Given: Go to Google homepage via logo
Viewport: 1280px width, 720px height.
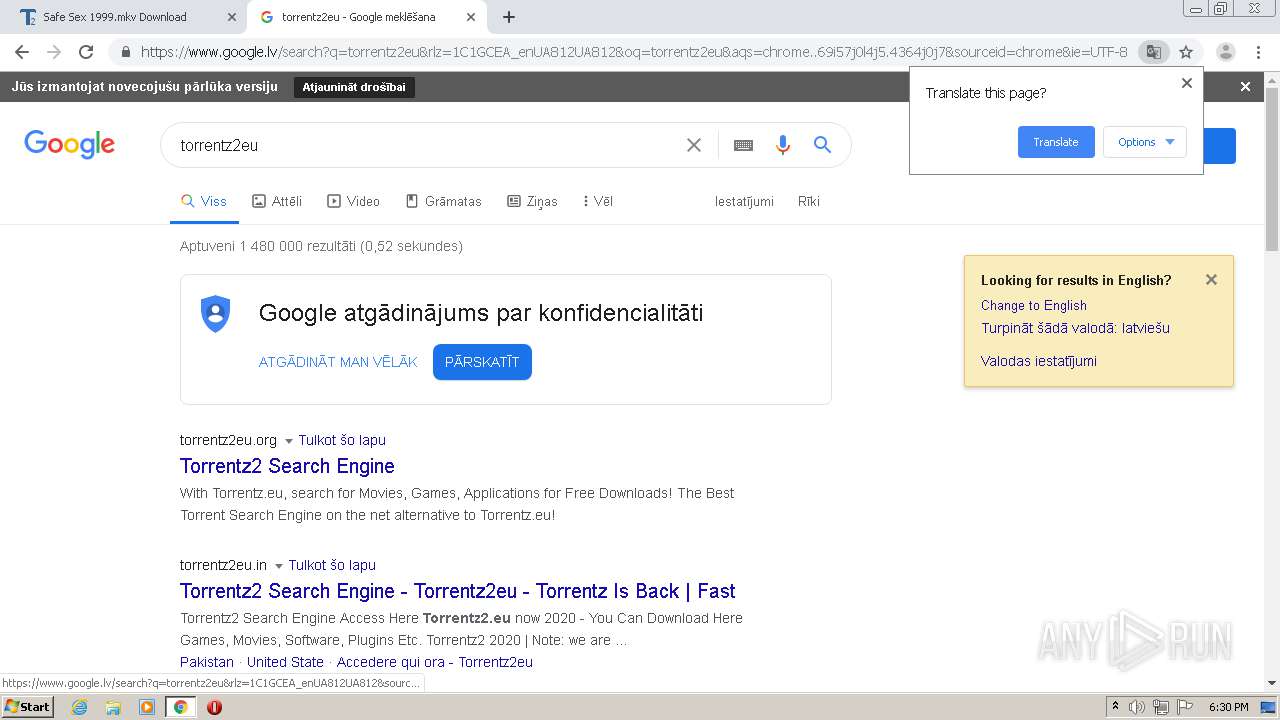Looking at the screenshot, I should [x=70, y=145].
